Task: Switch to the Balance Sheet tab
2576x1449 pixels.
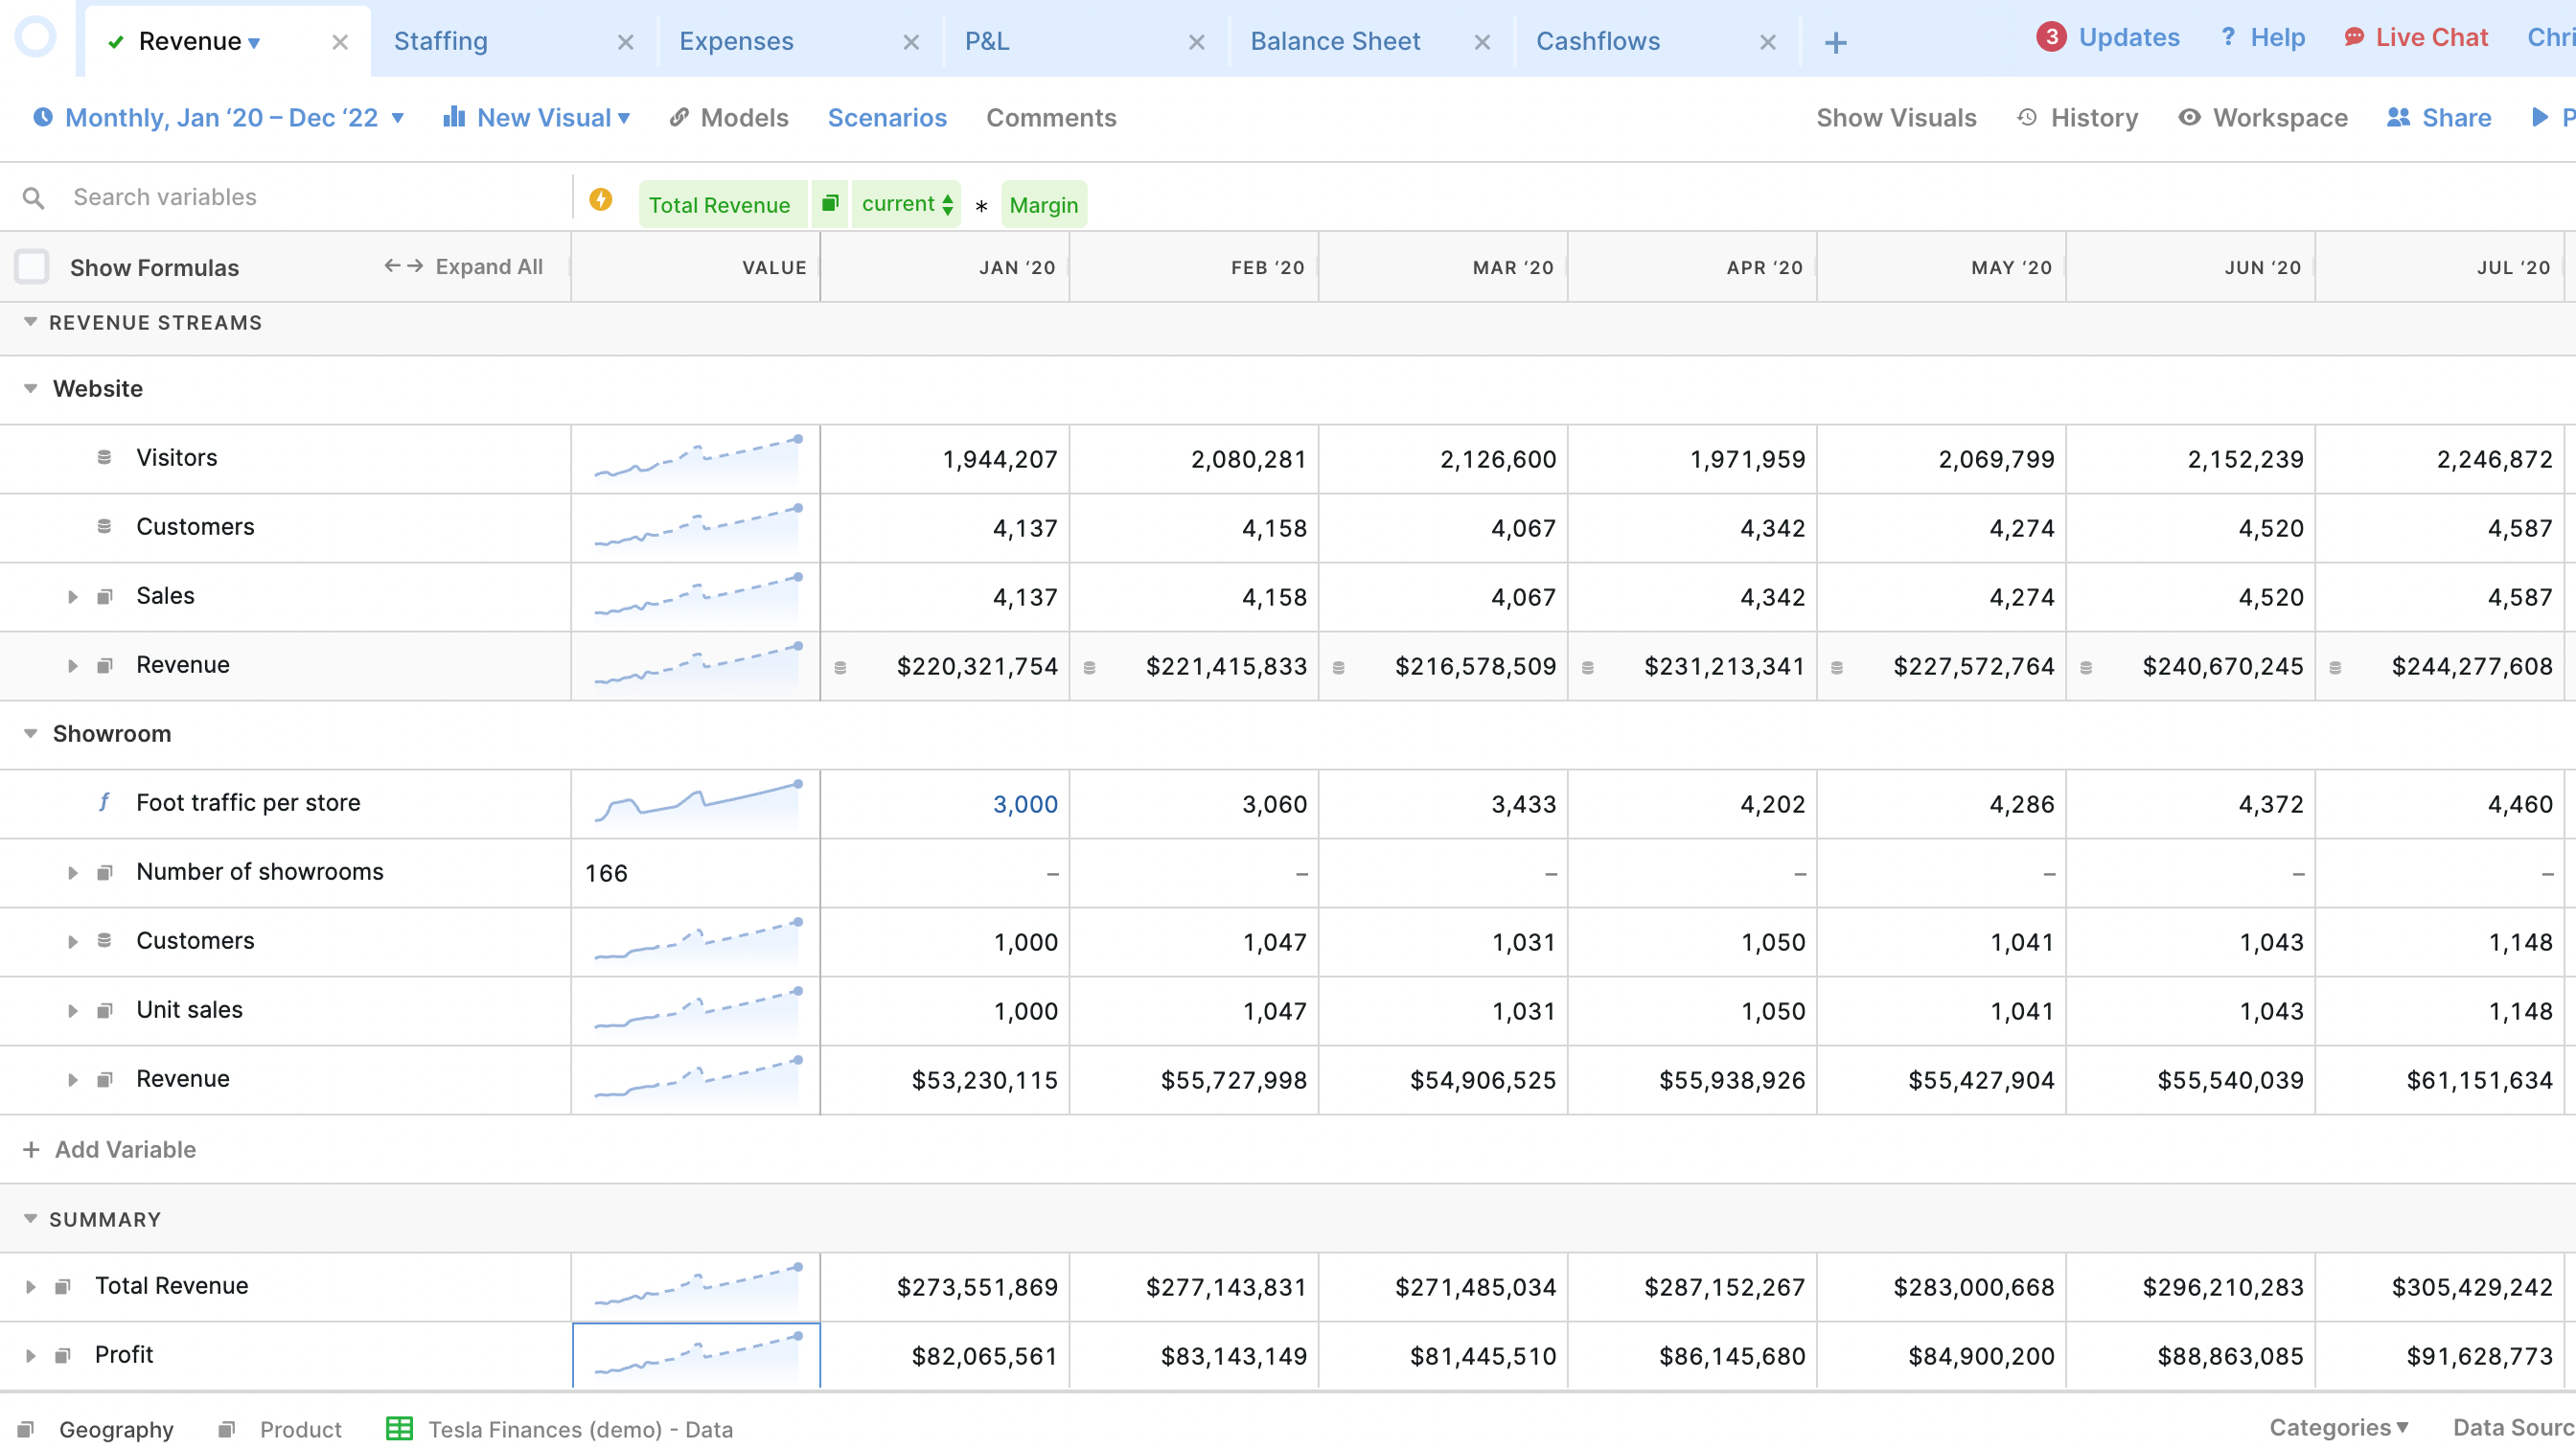Action: [x=1336, y=41]
